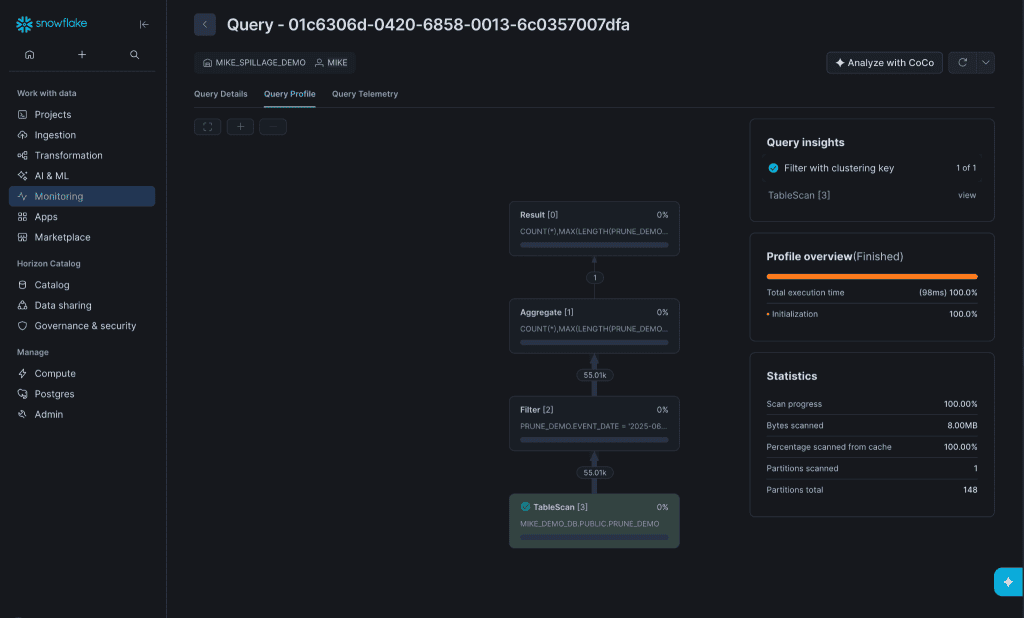Click the MIKE_SPILLAGE_DEMO warehouse label
The image size is (1024, 618).
254,63
